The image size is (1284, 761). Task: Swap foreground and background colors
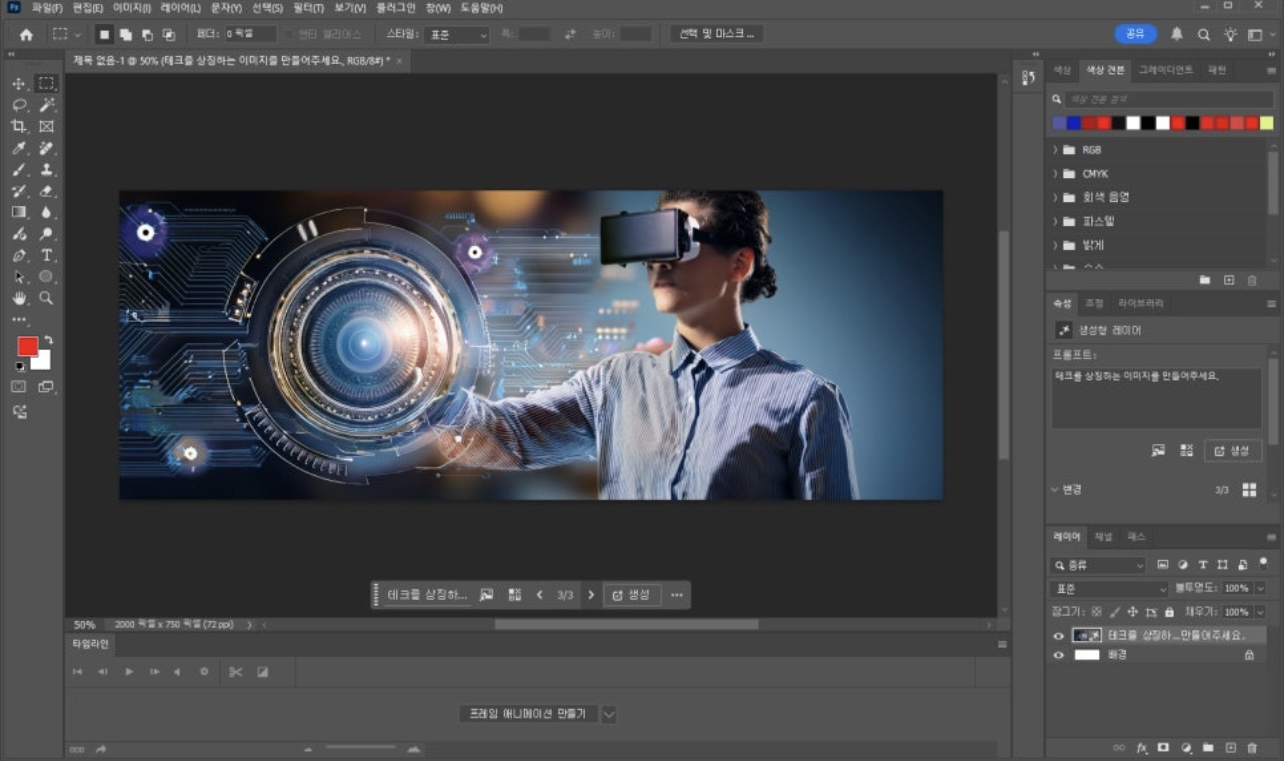[47, 340]
